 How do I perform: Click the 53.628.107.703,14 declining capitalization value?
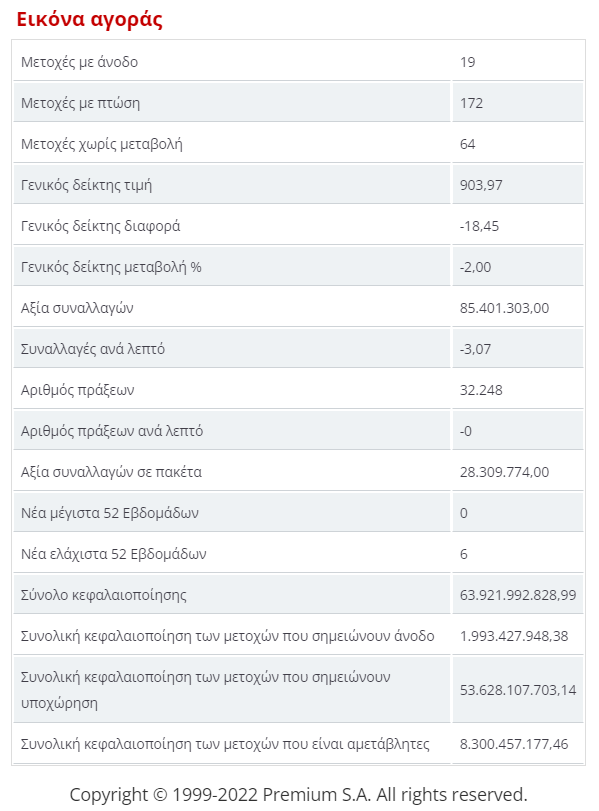[518, 689]
